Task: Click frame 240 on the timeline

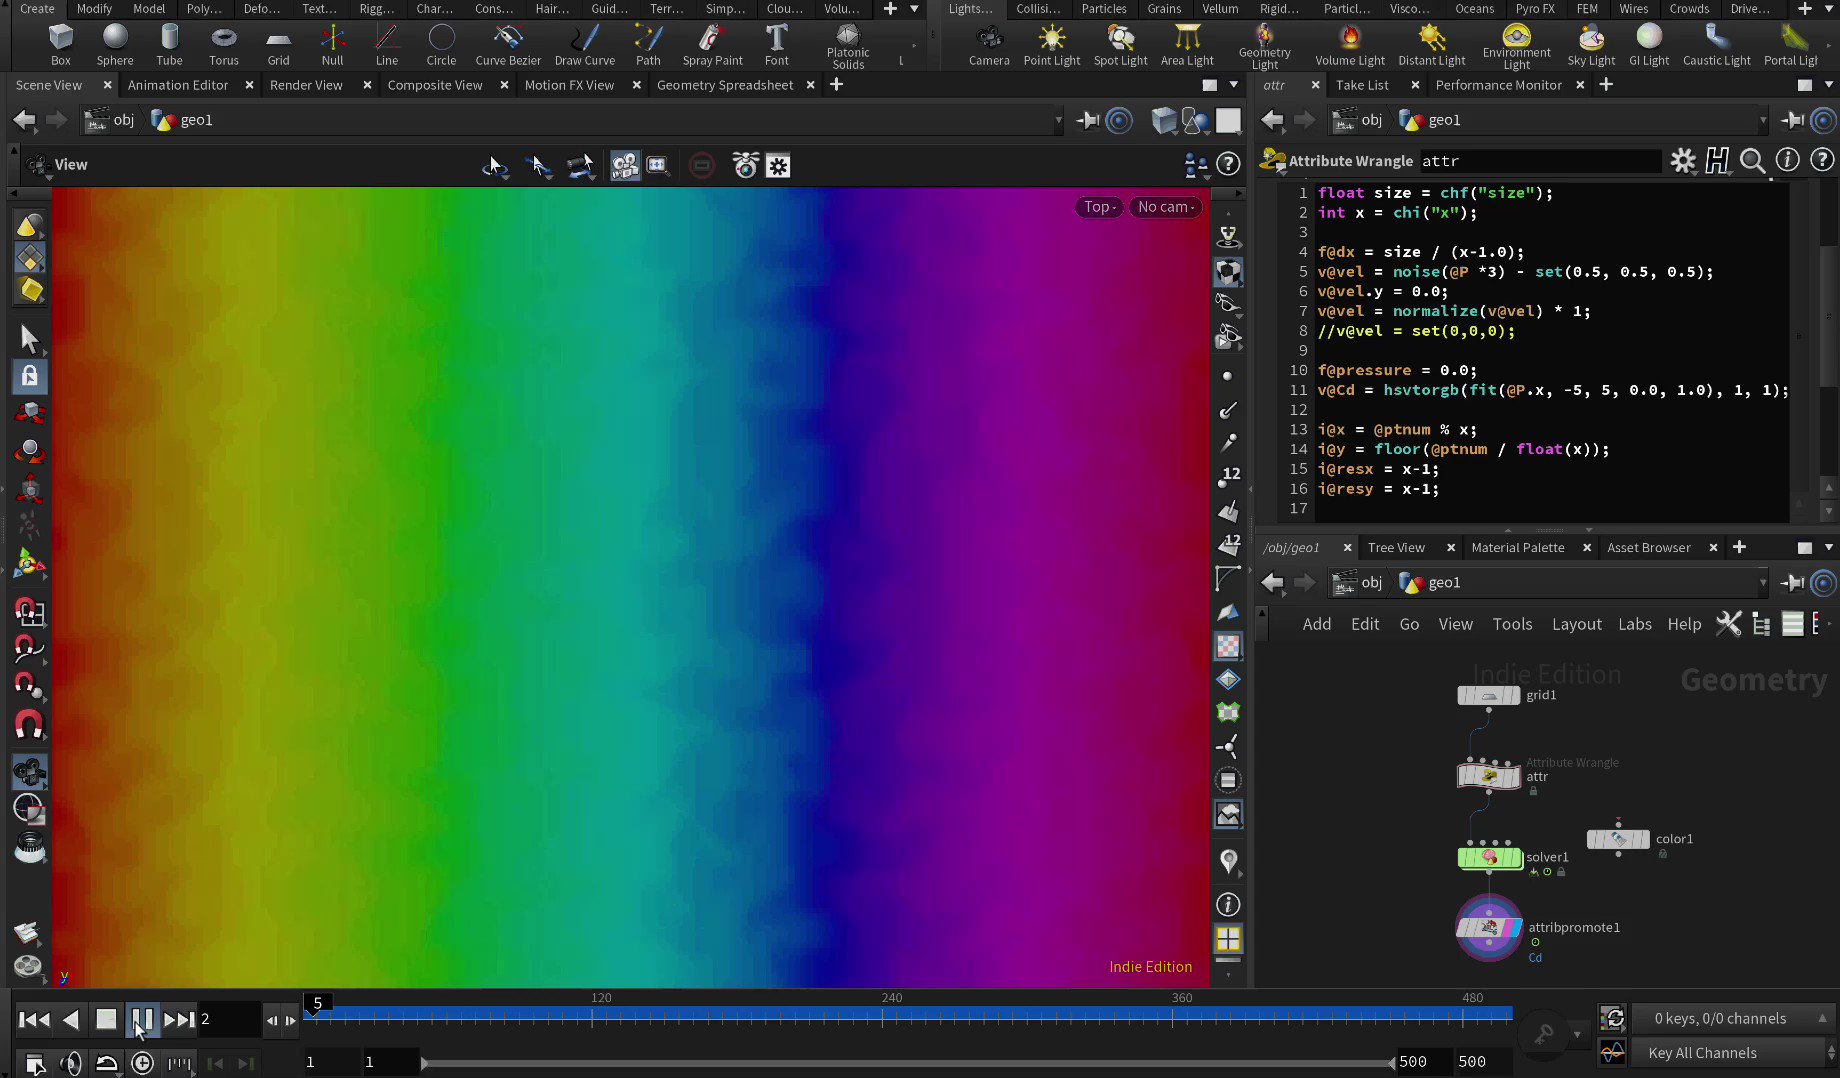Action: pyautogui.click(x=882, y=1016)
